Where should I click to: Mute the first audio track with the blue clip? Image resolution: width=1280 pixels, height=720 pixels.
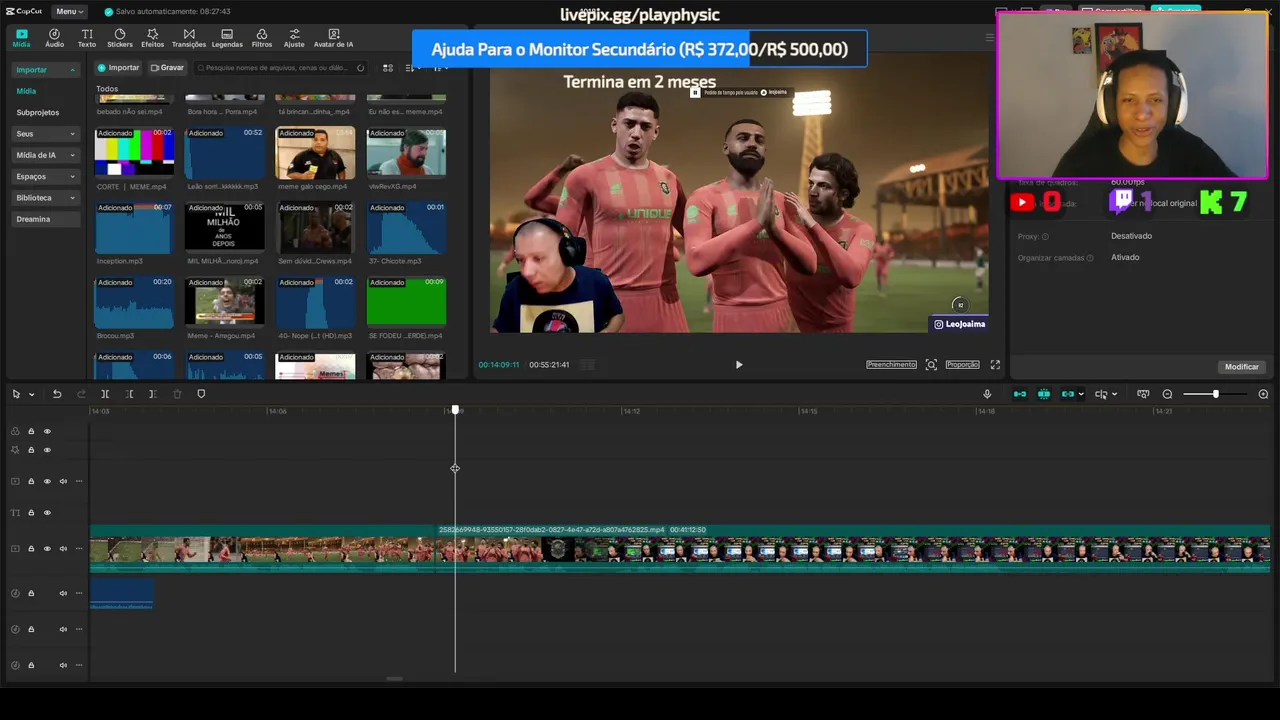[x=63, y=593]
